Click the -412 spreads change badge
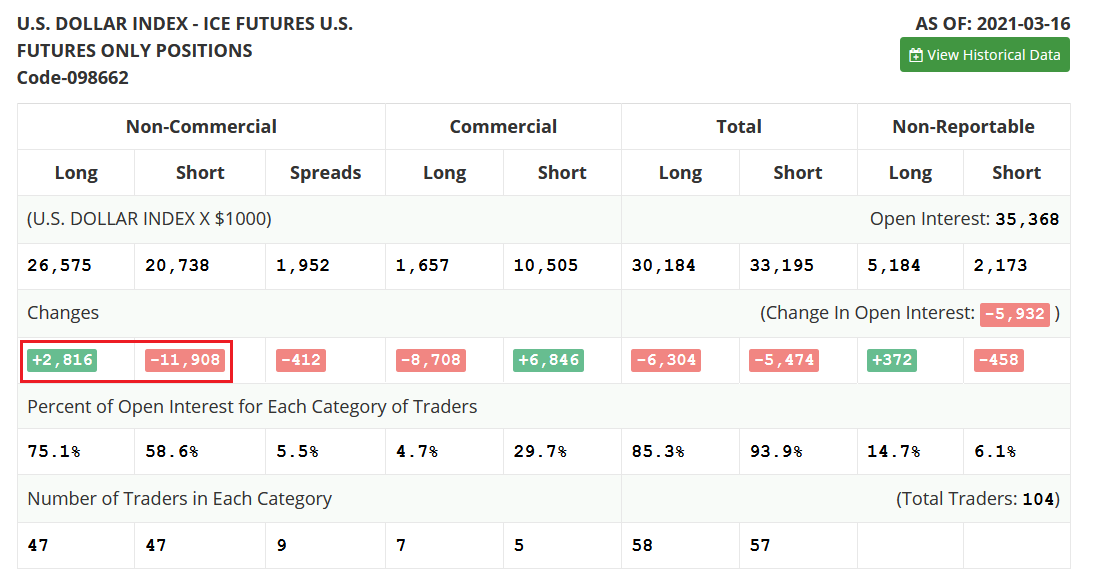The height and width of the screenshot is (583, 1105). pyautogui.click(x=301, y=360)
